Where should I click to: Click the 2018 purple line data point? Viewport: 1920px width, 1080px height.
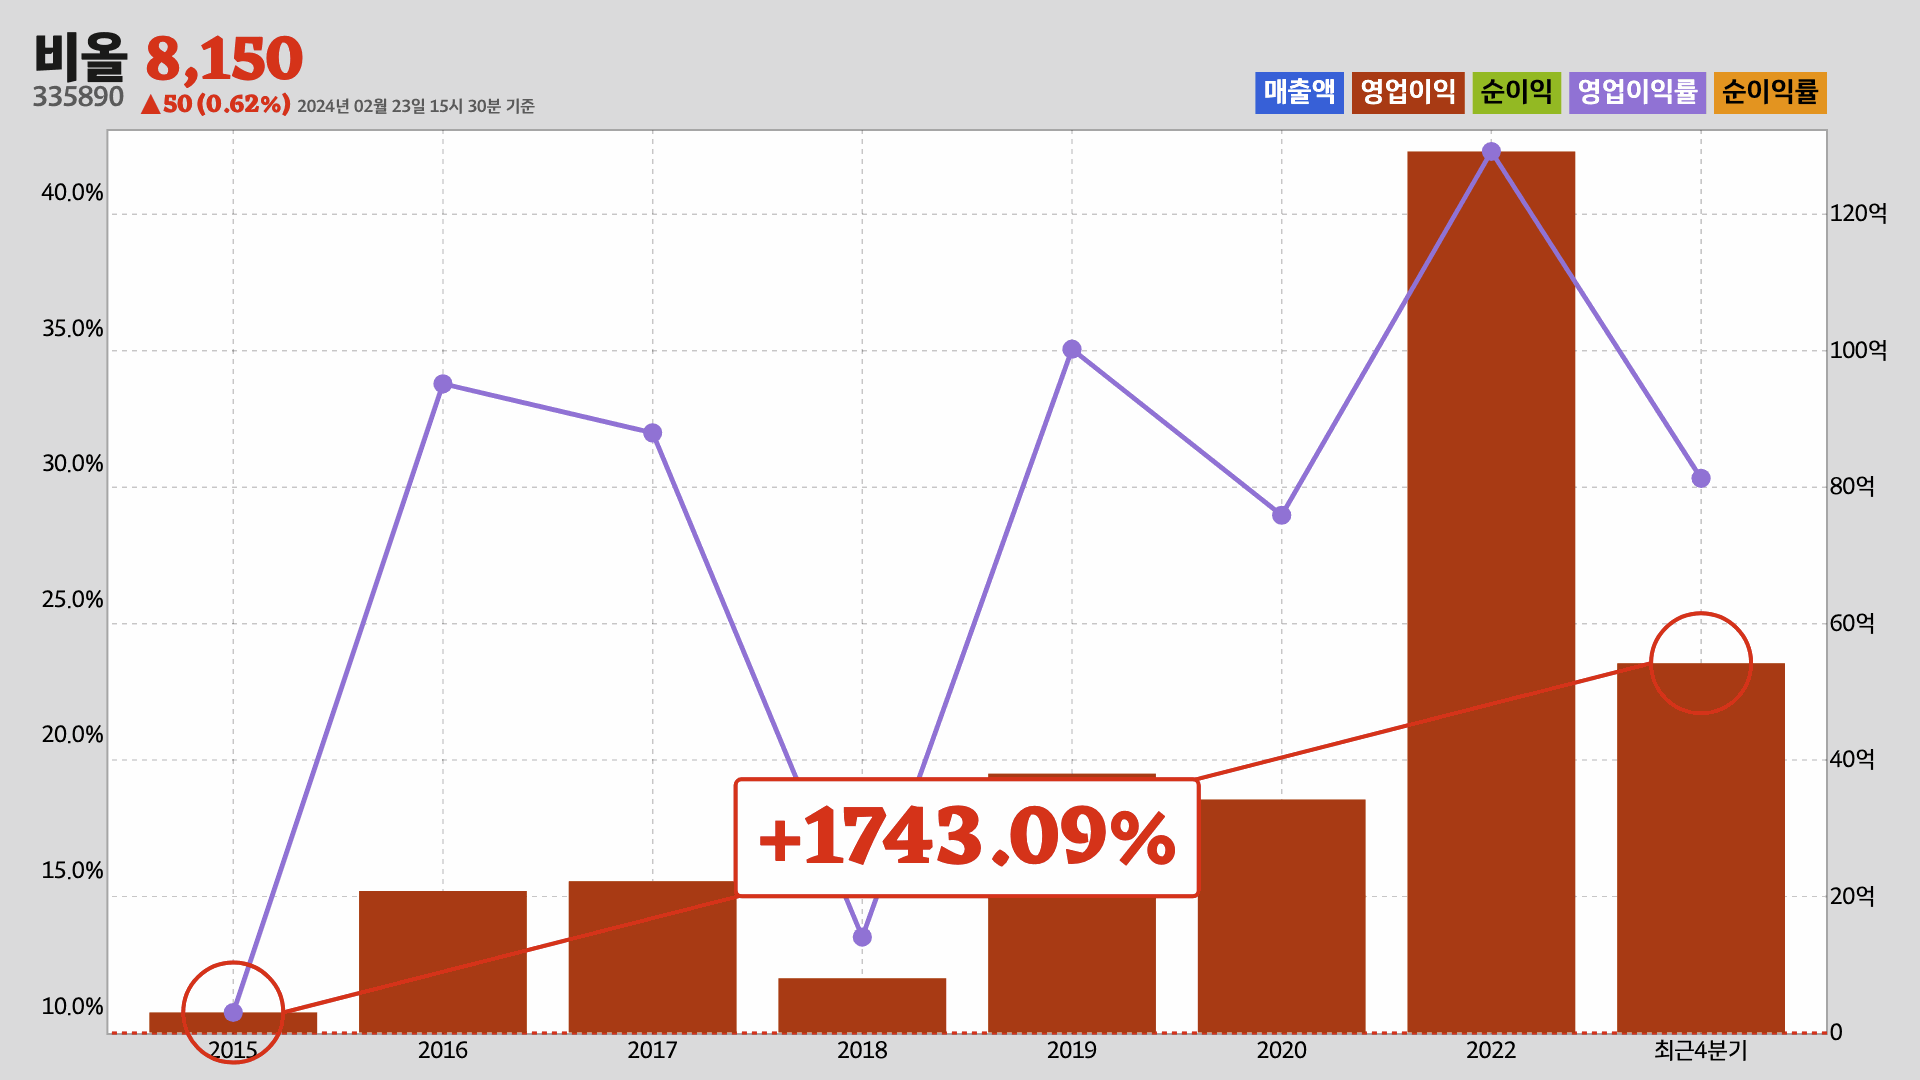tap(862, 937)
